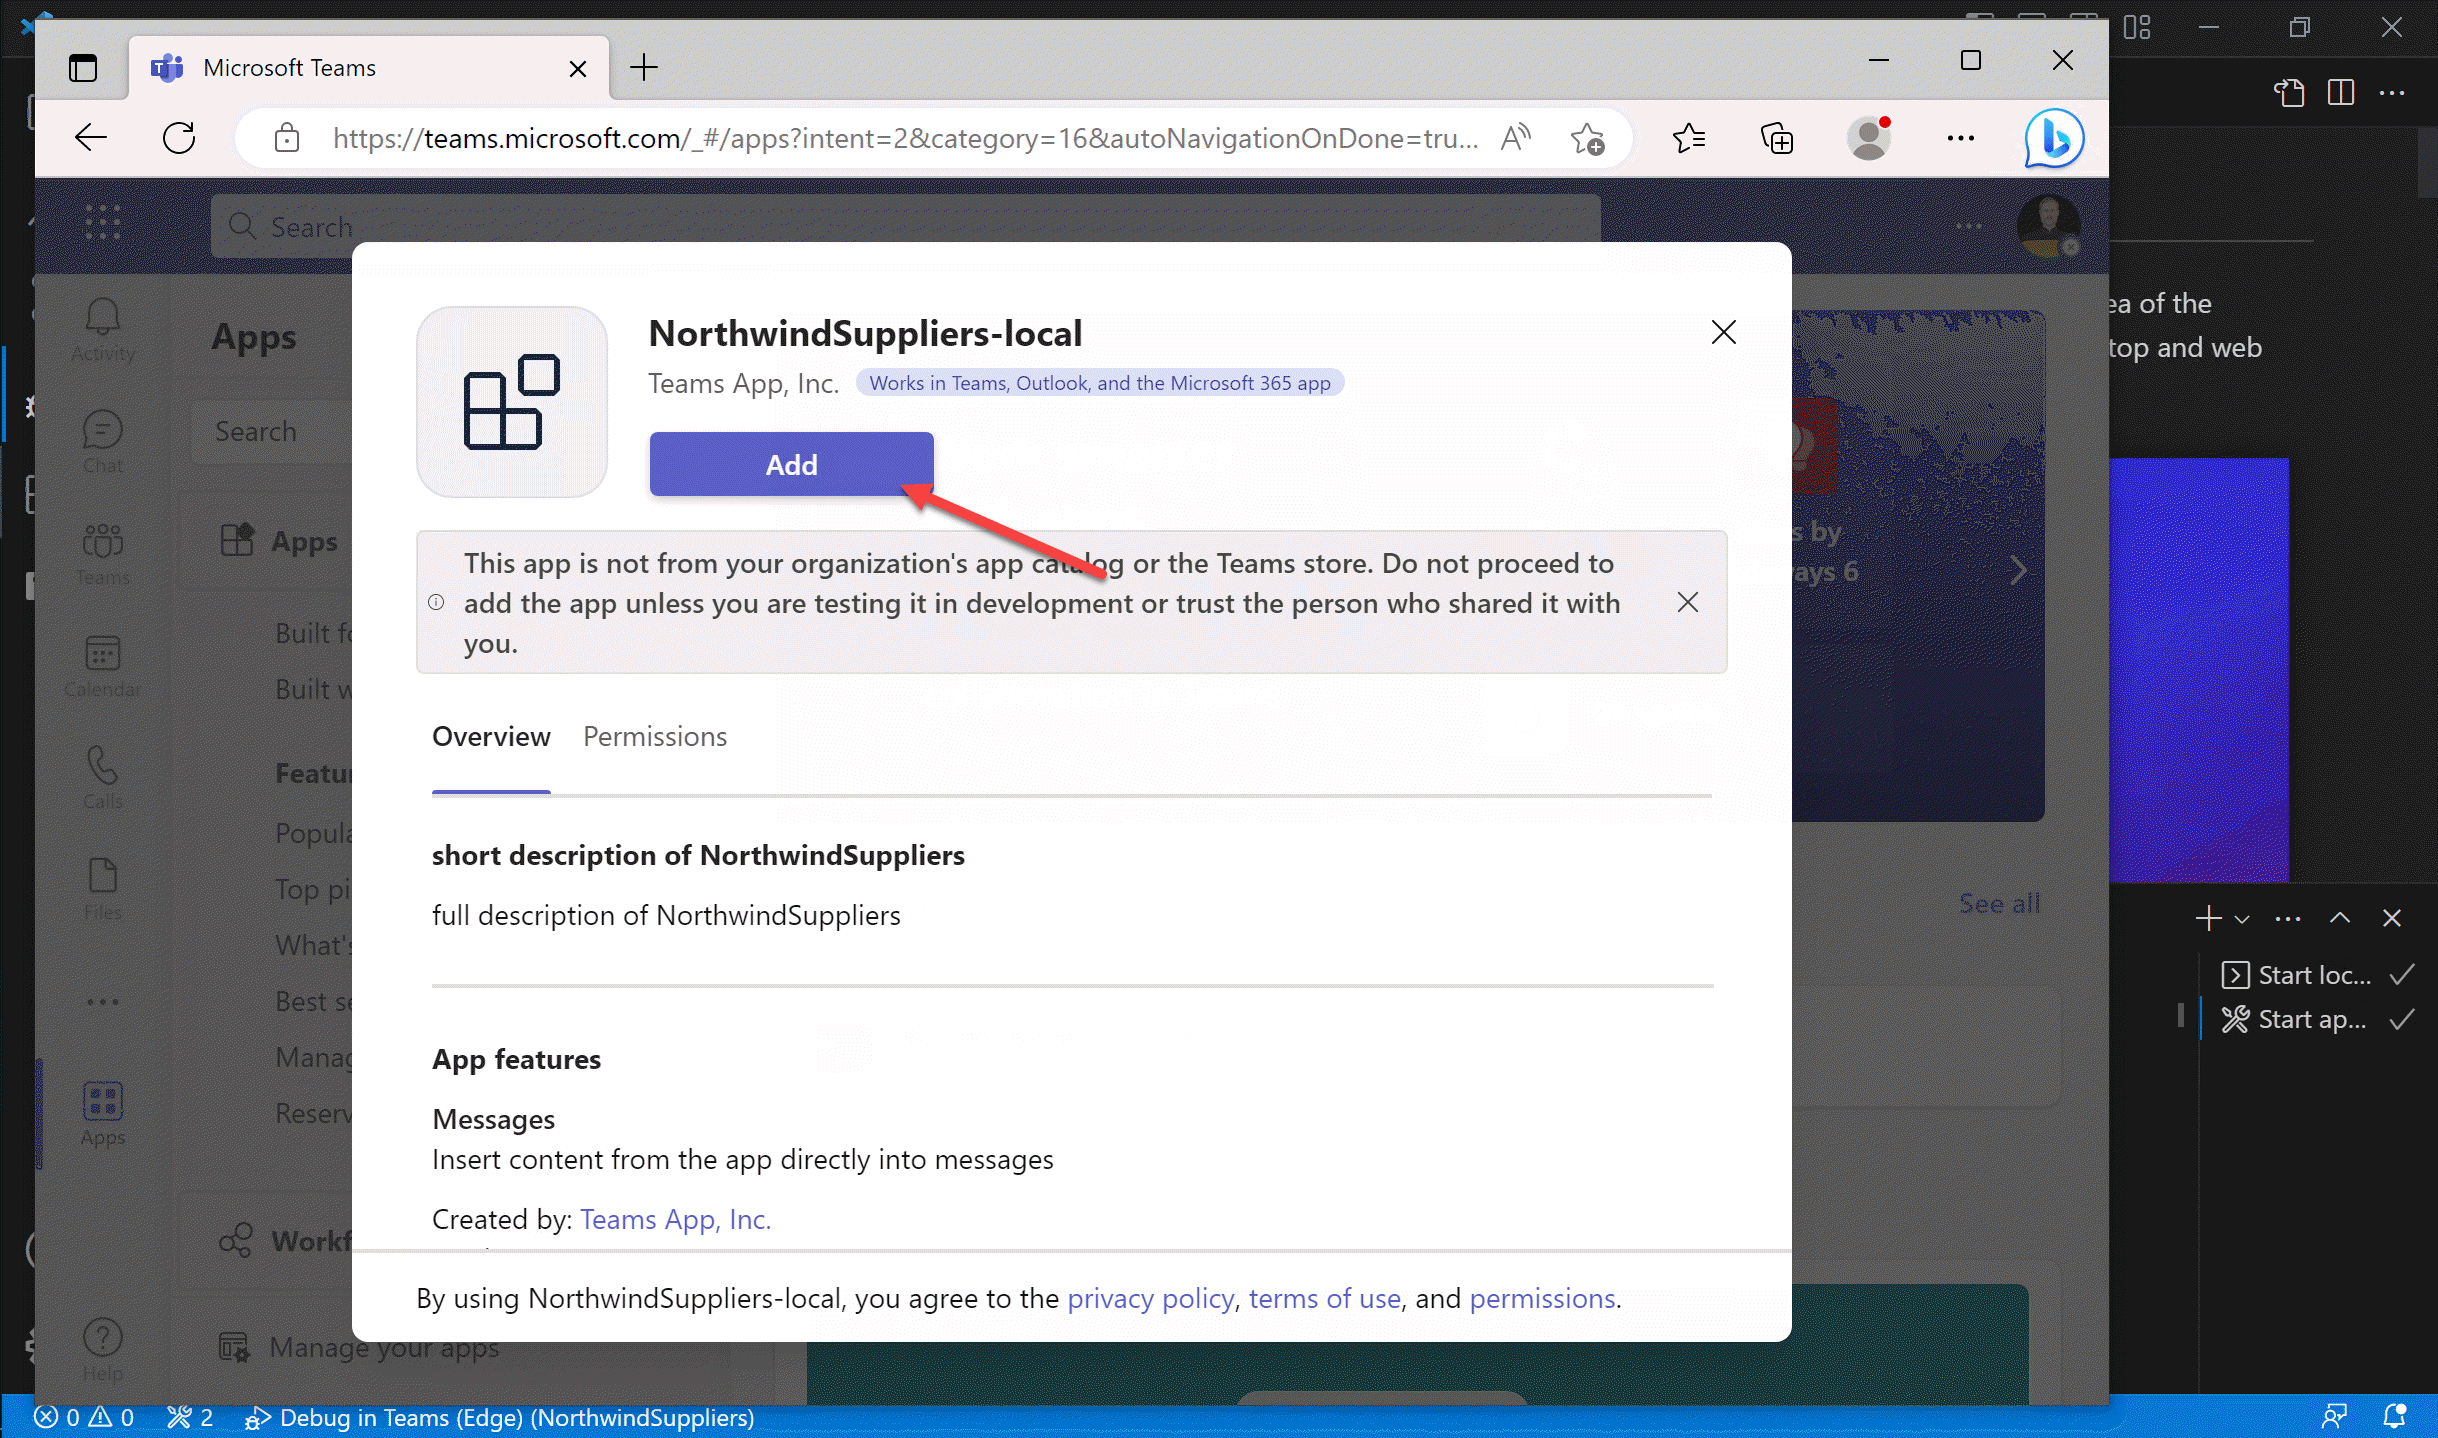This screenshot has height=1438, width=2438.
Task: Open the Read aloud icon in address bar
Action: click(1515, 137)
